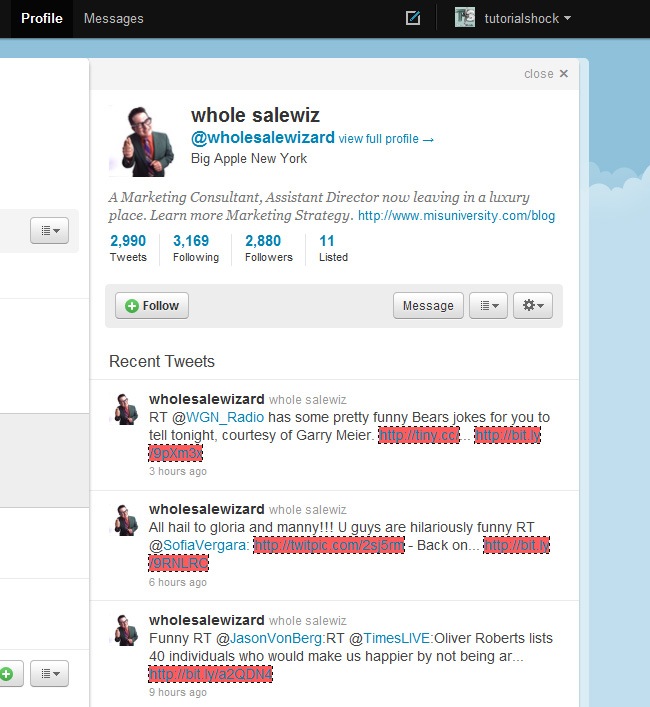The image size is (650, 707).
Task: Click the green plus follow button in the left panel
Action: (x=8, y=674)
